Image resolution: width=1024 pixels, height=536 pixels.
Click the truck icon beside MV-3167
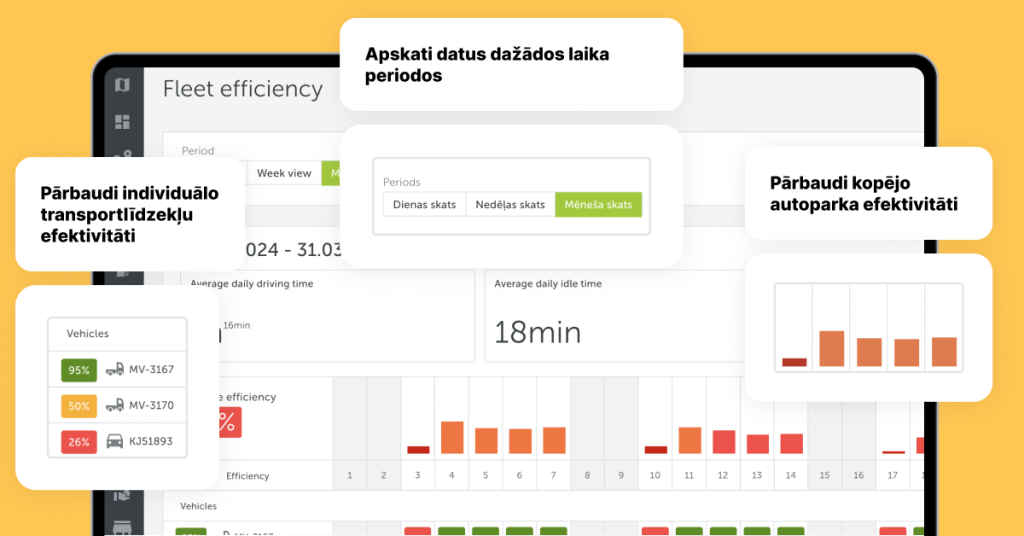(115, 369)
